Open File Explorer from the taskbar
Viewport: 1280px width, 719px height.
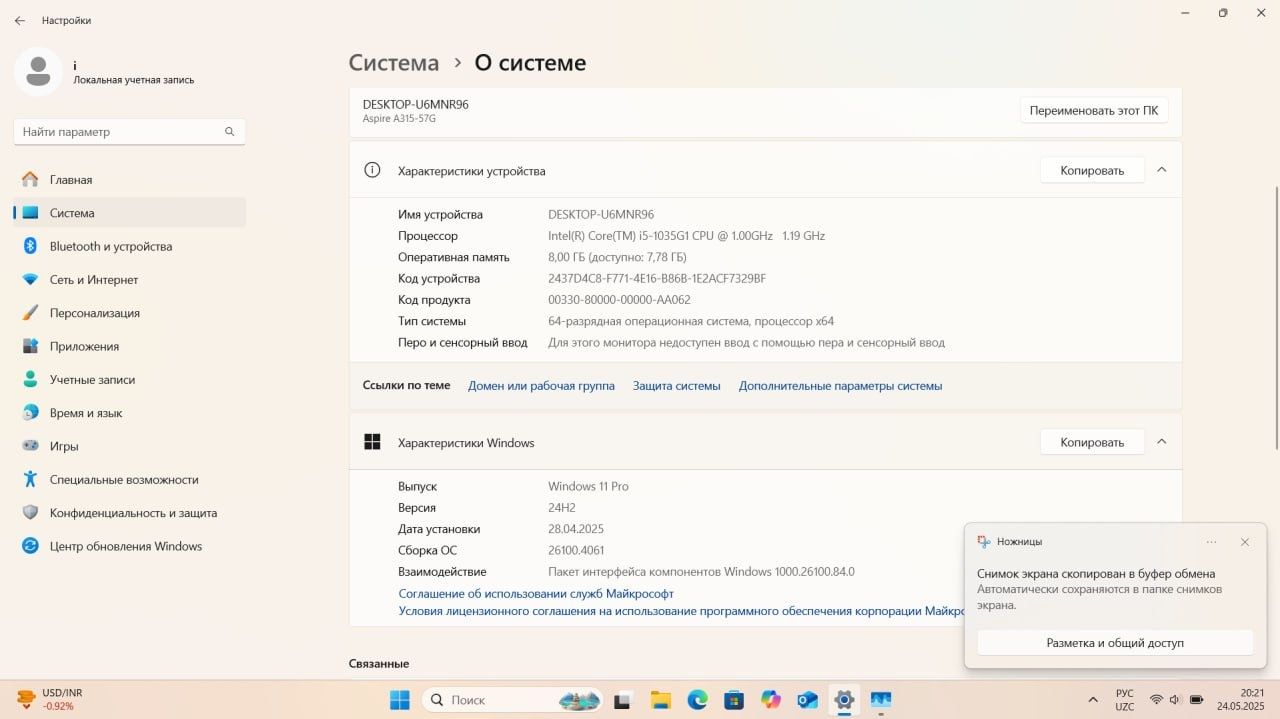[659, 700]
